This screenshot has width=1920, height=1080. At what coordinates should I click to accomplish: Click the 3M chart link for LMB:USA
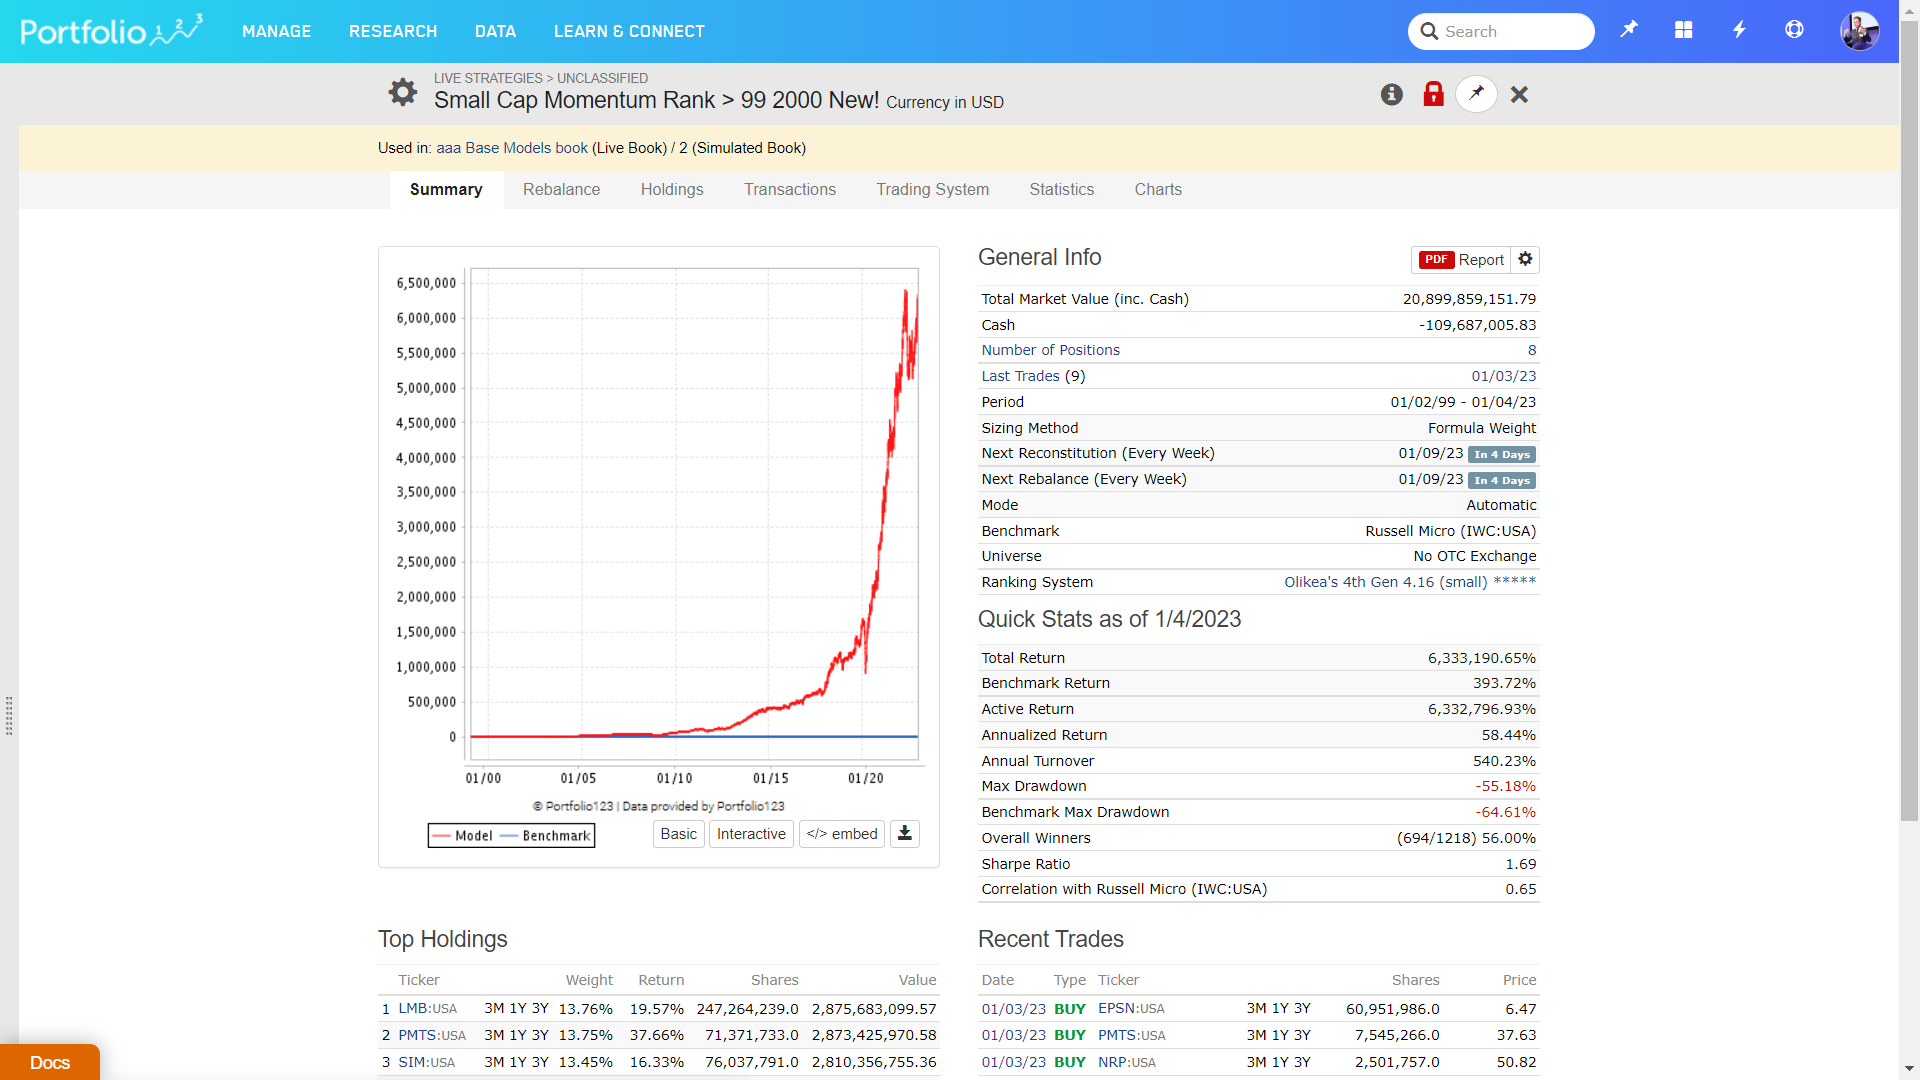click(x=494, y=1009)
